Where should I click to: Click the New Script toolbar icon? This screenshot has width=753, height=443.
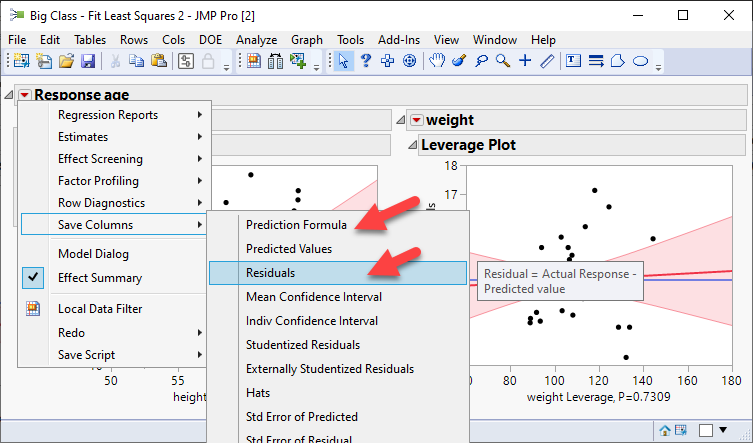coord(44,61)
